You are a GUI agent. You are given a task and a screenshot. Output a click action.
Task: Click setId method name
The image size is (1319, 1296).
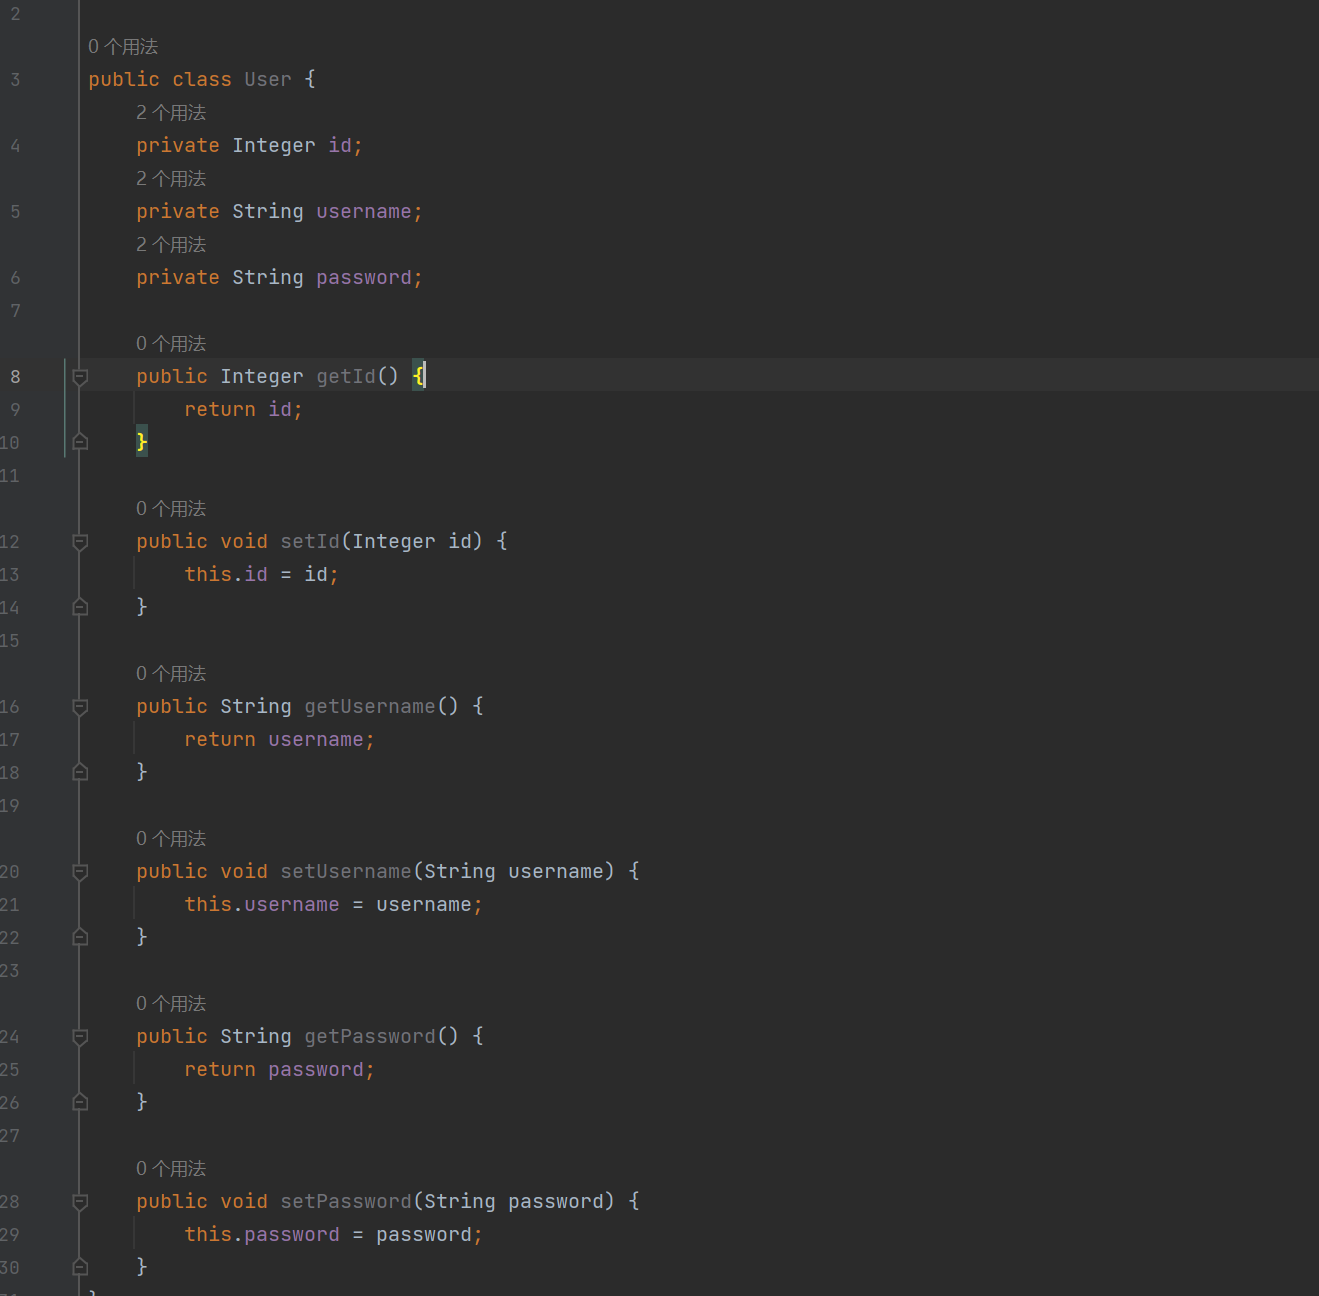coord(310,542)
